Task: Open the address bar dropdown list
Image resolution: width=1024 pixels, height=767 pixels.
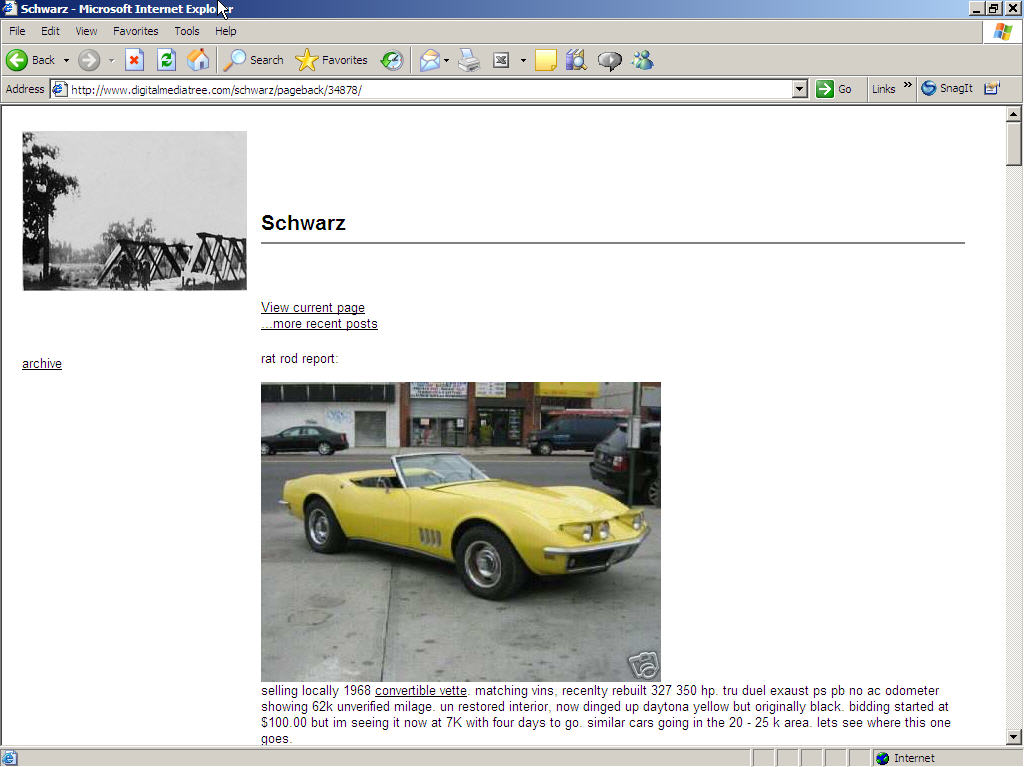Action: coord(799,89)
